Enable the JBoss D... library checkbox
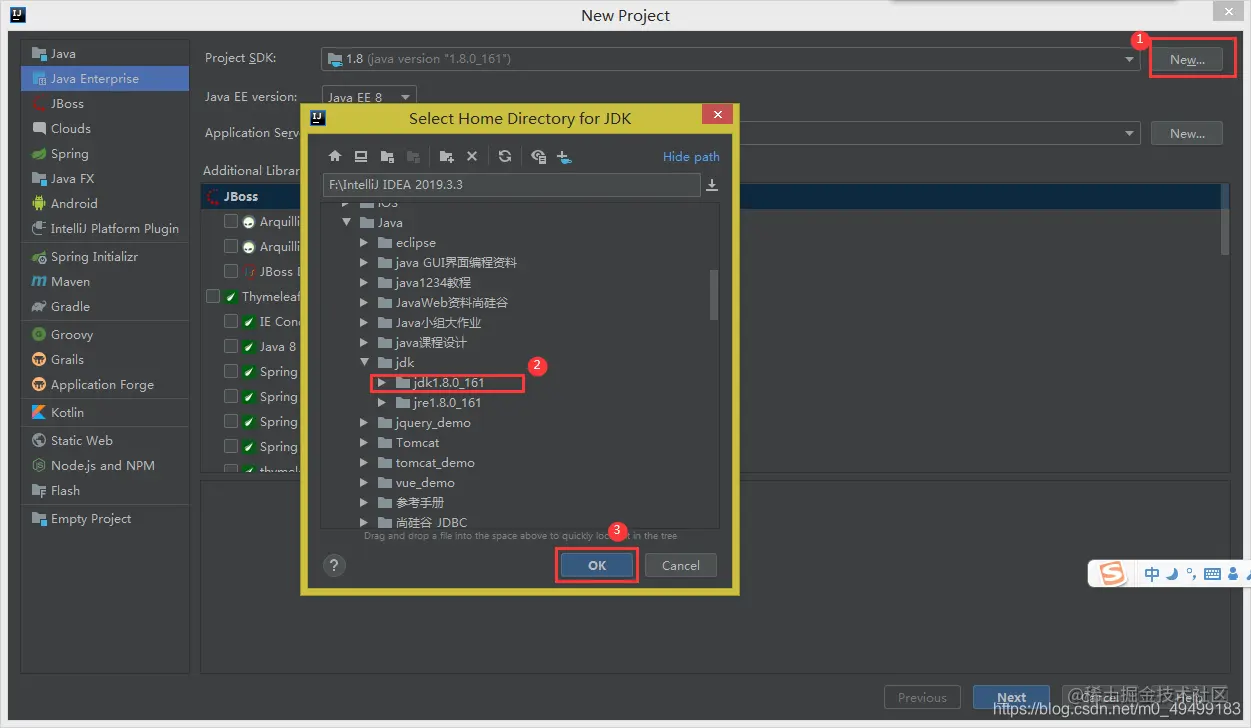Image resolution: width=1251 pixels, height=728 pixels. click(231, 271)
